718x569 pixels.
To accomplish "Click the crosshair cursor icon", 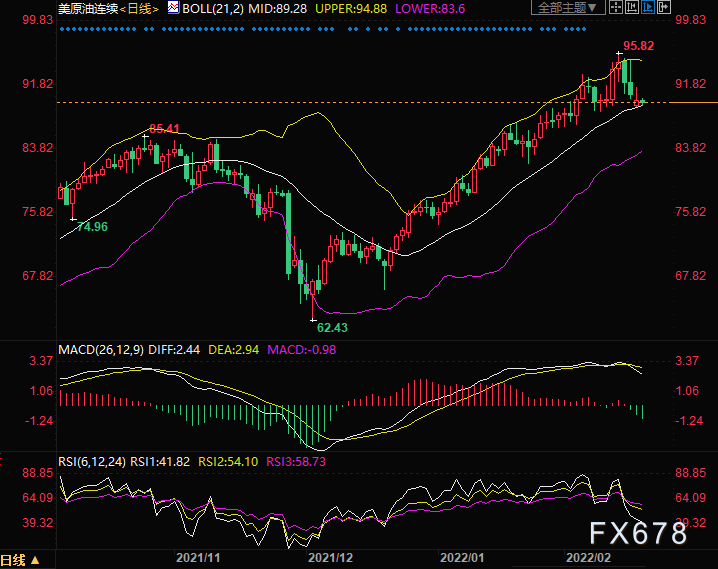I will pos(616,7).
